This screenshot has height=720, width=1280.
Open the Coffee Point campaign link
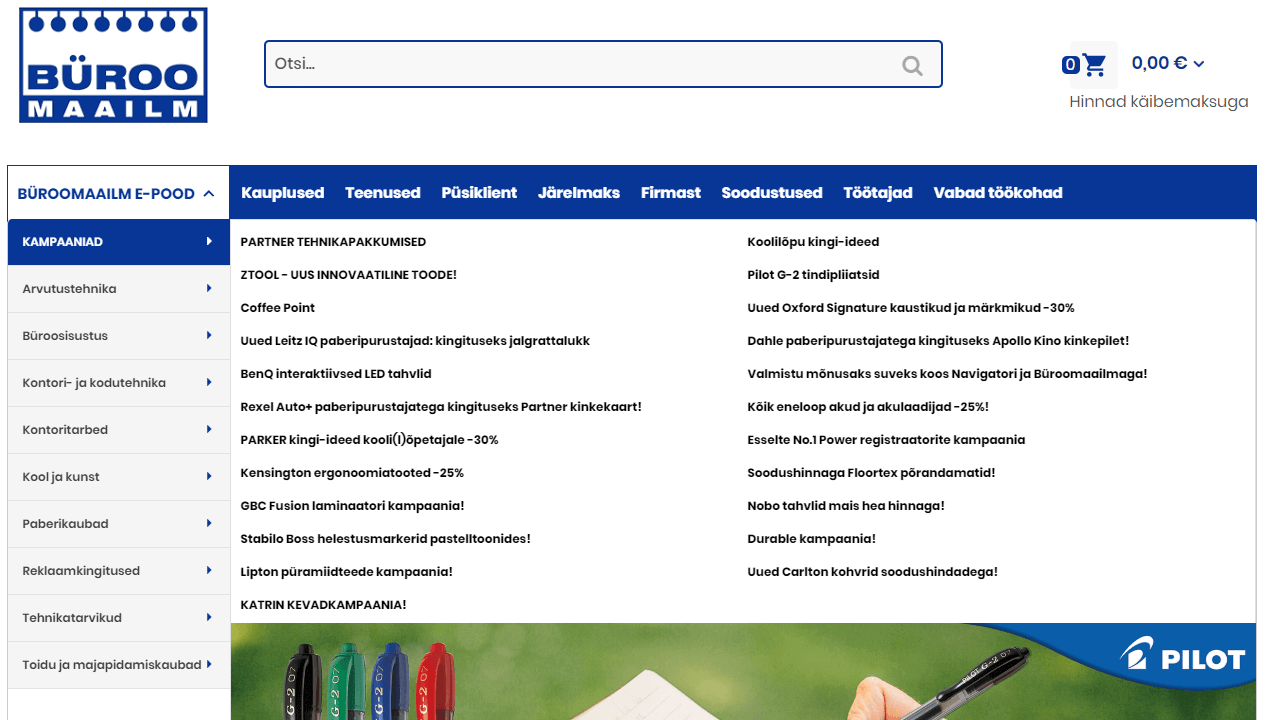click(x=278, y=308)
